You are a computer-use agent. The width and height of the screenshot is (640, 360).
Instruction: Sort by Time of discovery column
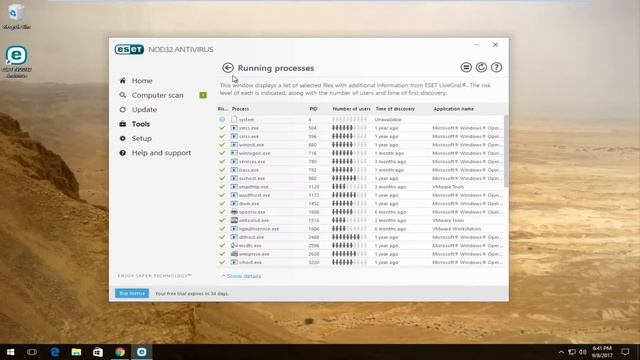click(395, 109)
